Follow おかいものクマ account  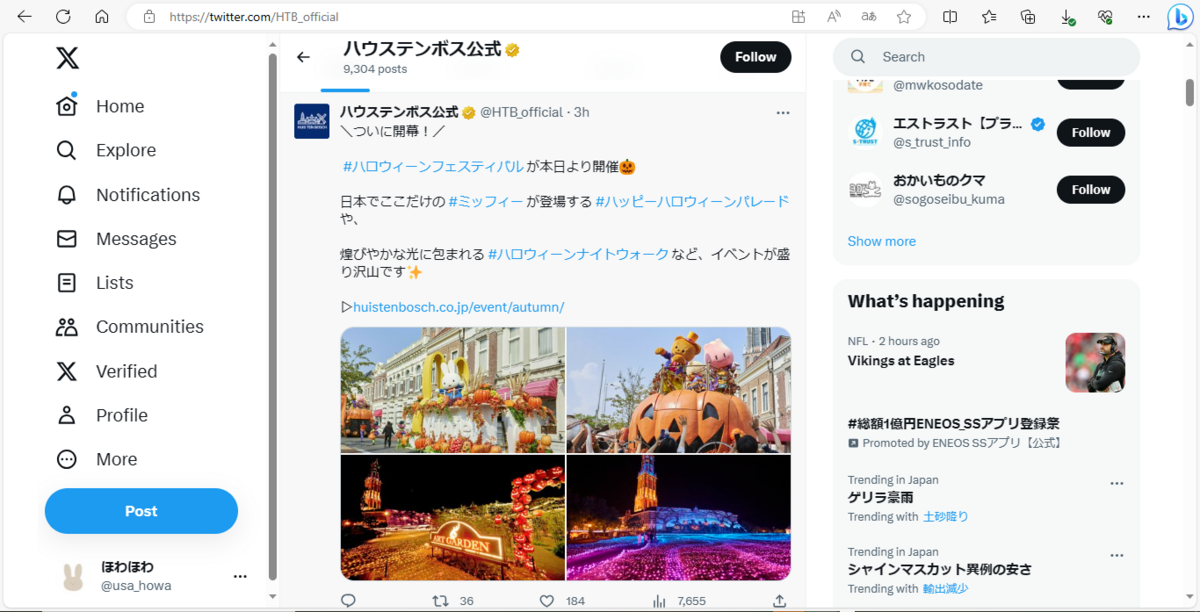pos(1091,189)
